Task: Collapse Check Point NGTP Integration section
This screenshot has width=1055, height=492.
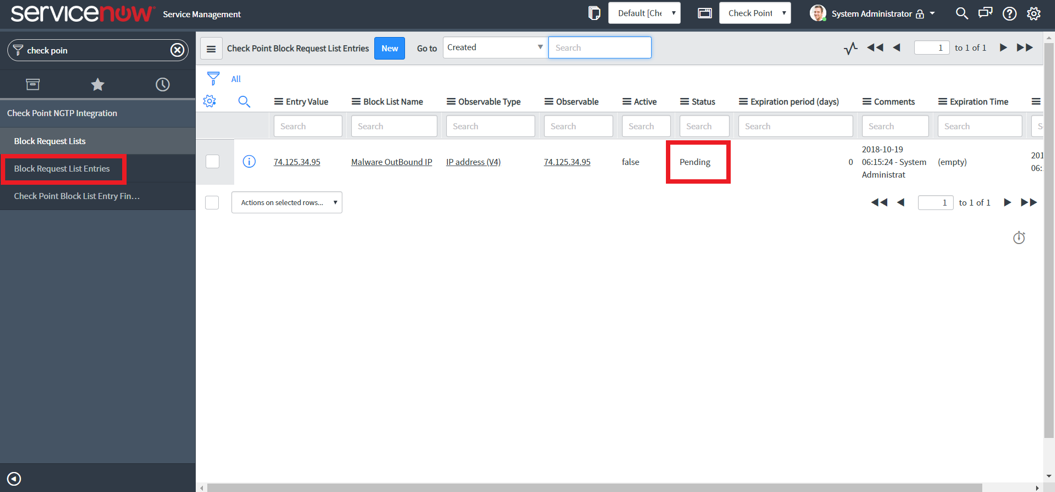Action: point(62,113)
